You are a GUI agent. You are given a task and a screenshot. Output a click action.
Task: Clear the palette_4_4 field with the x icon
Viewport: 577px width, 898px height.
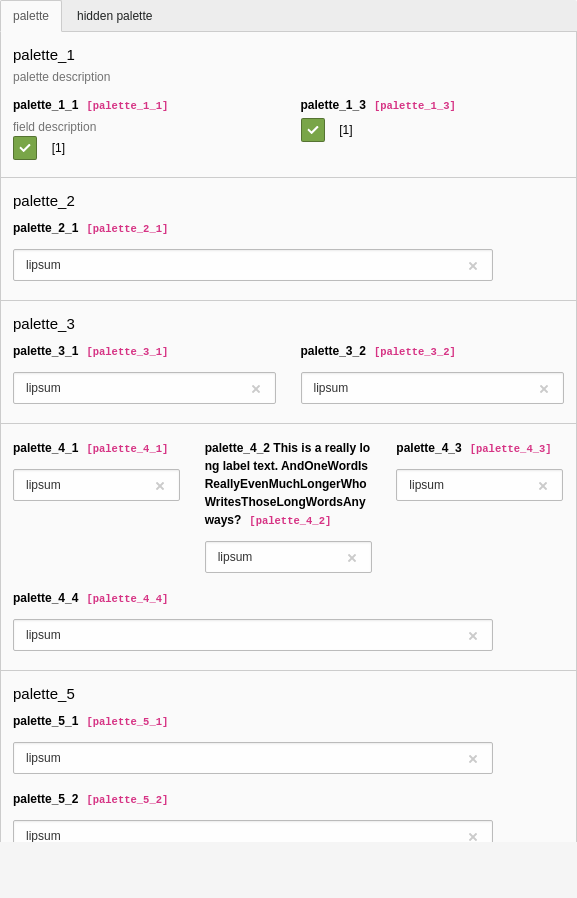point(473,636)
